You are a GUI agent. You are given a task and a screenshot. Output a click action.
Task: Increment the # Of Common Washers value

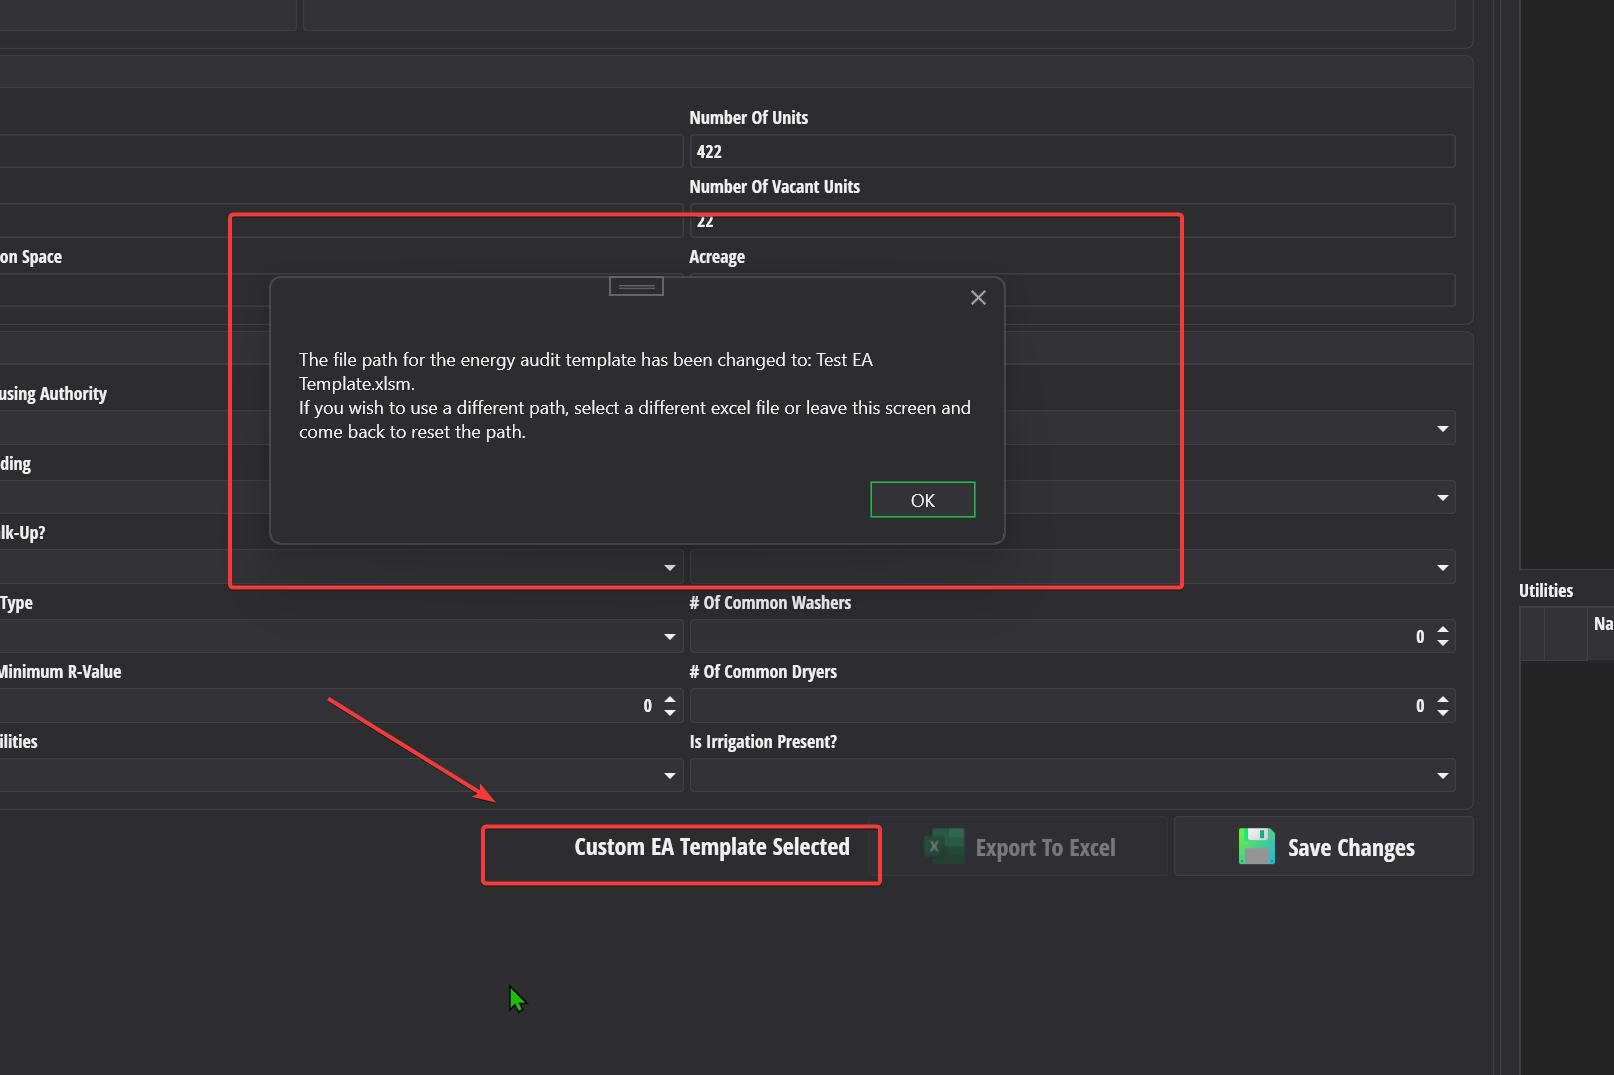1441,630
